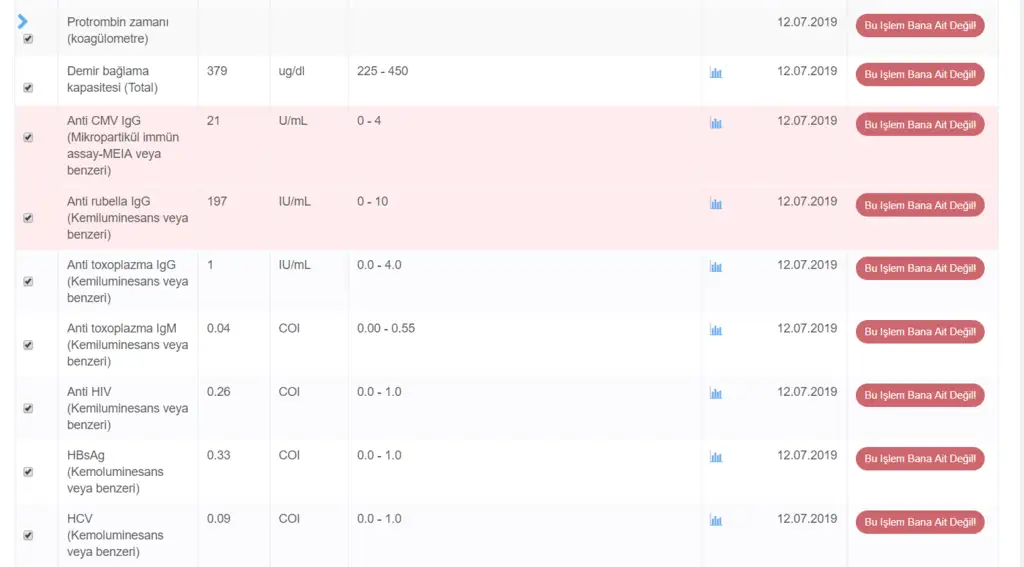This screenshot has height=567, width=1024.
Task: Deselect the Anti HIV row checkbox
Action: click(28, 408)
